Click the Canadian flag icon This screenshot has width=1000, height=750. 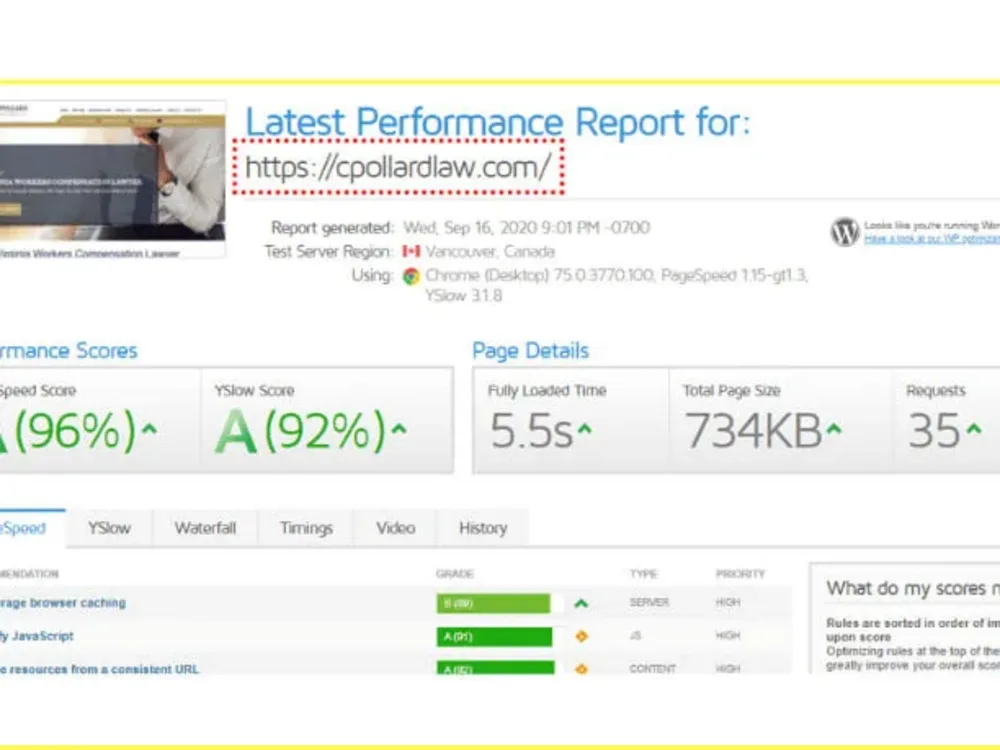pos(411,251)
